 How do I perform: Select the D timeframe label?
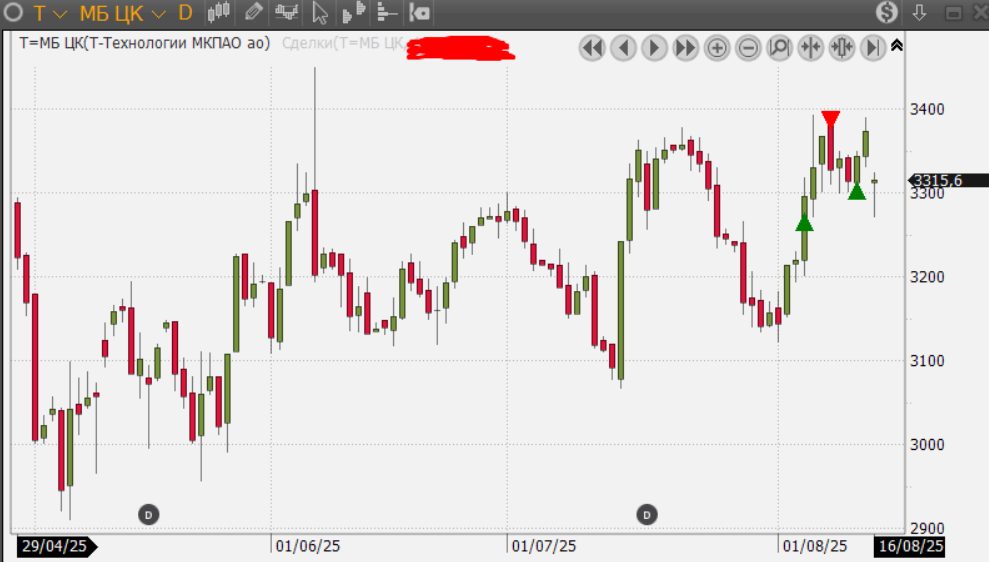[x=185, y=13]
